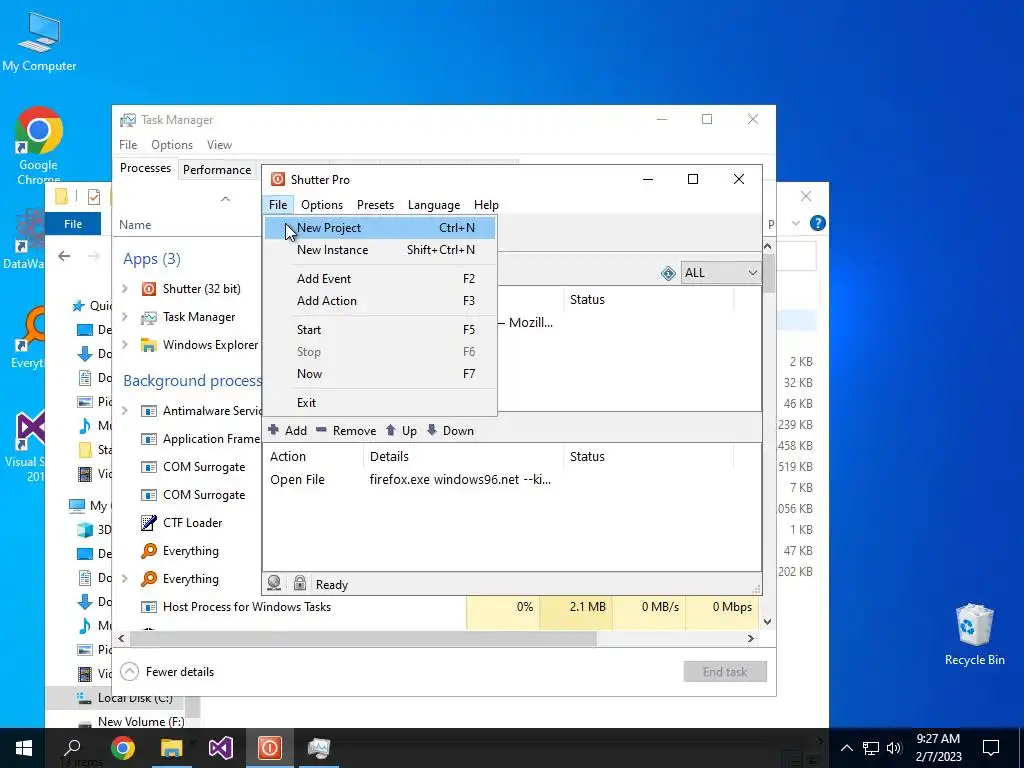Open Chrome from the taskbar

[122, 748]
